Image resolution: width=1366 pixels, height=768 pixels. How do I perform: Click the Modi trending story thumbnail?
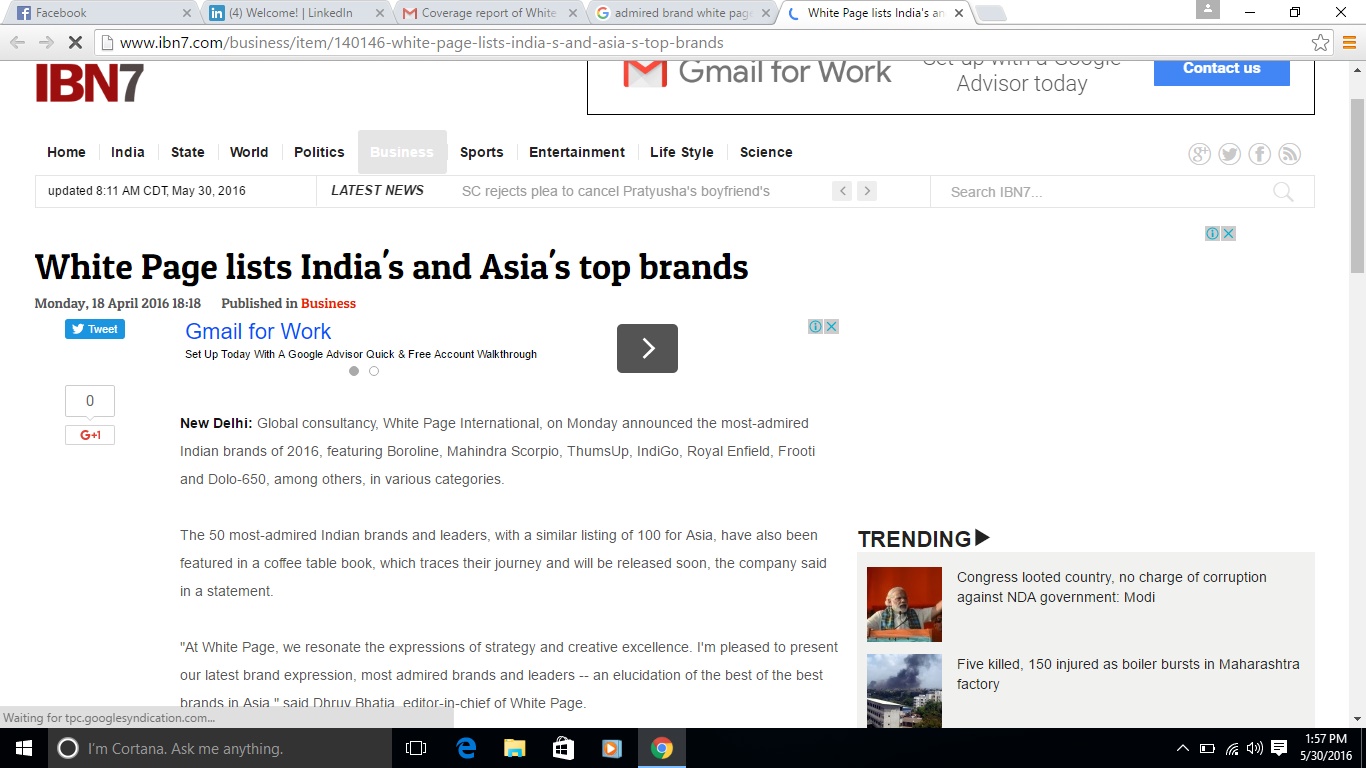904,604
